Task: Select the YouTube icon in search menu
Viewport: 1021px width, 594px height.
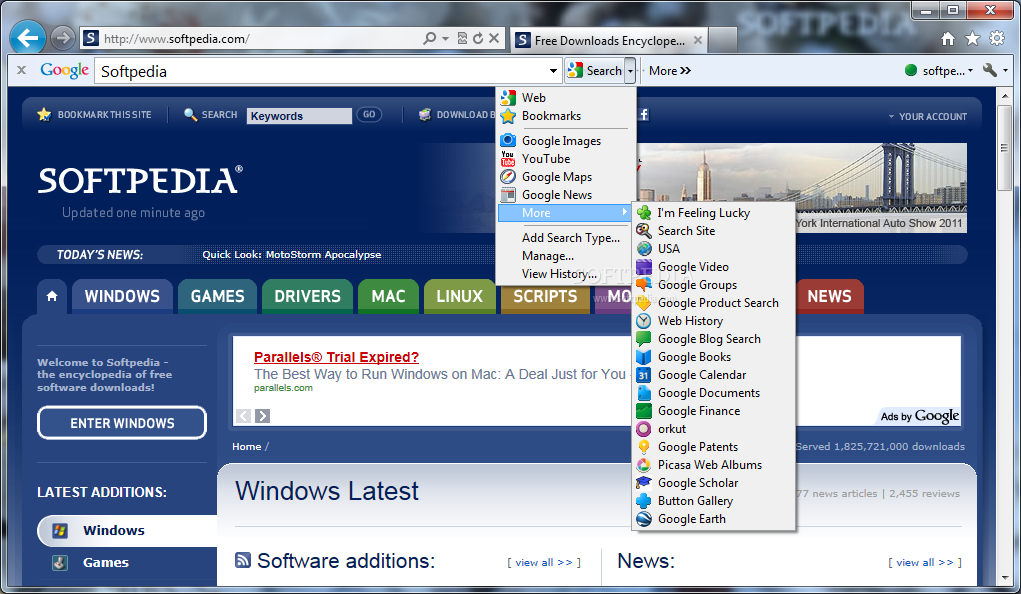Action: click(508, 158)
